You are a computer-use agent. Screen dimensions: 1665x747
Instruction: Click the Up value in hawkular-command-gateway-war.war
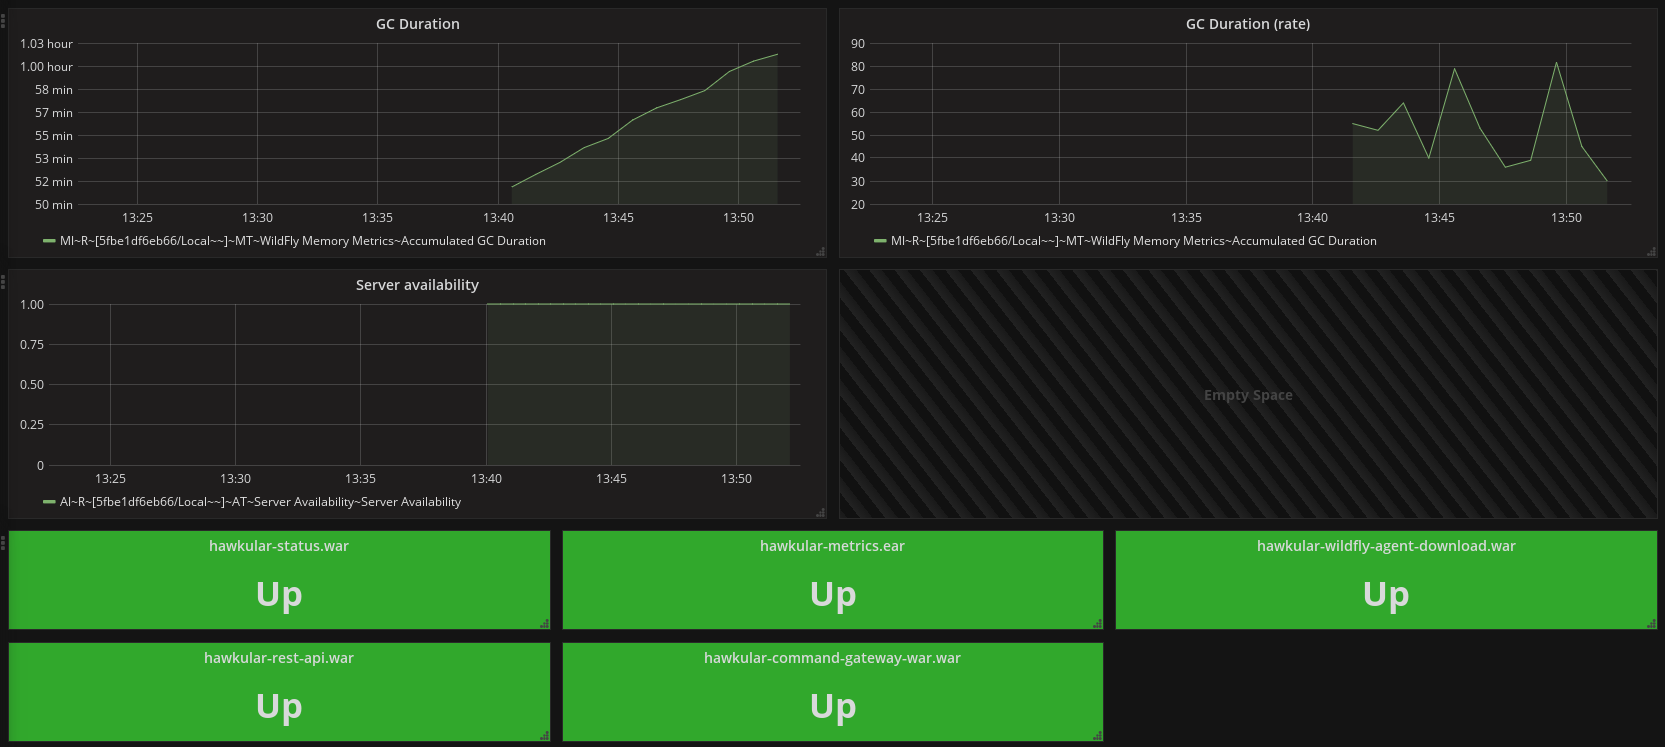[833, 707]
